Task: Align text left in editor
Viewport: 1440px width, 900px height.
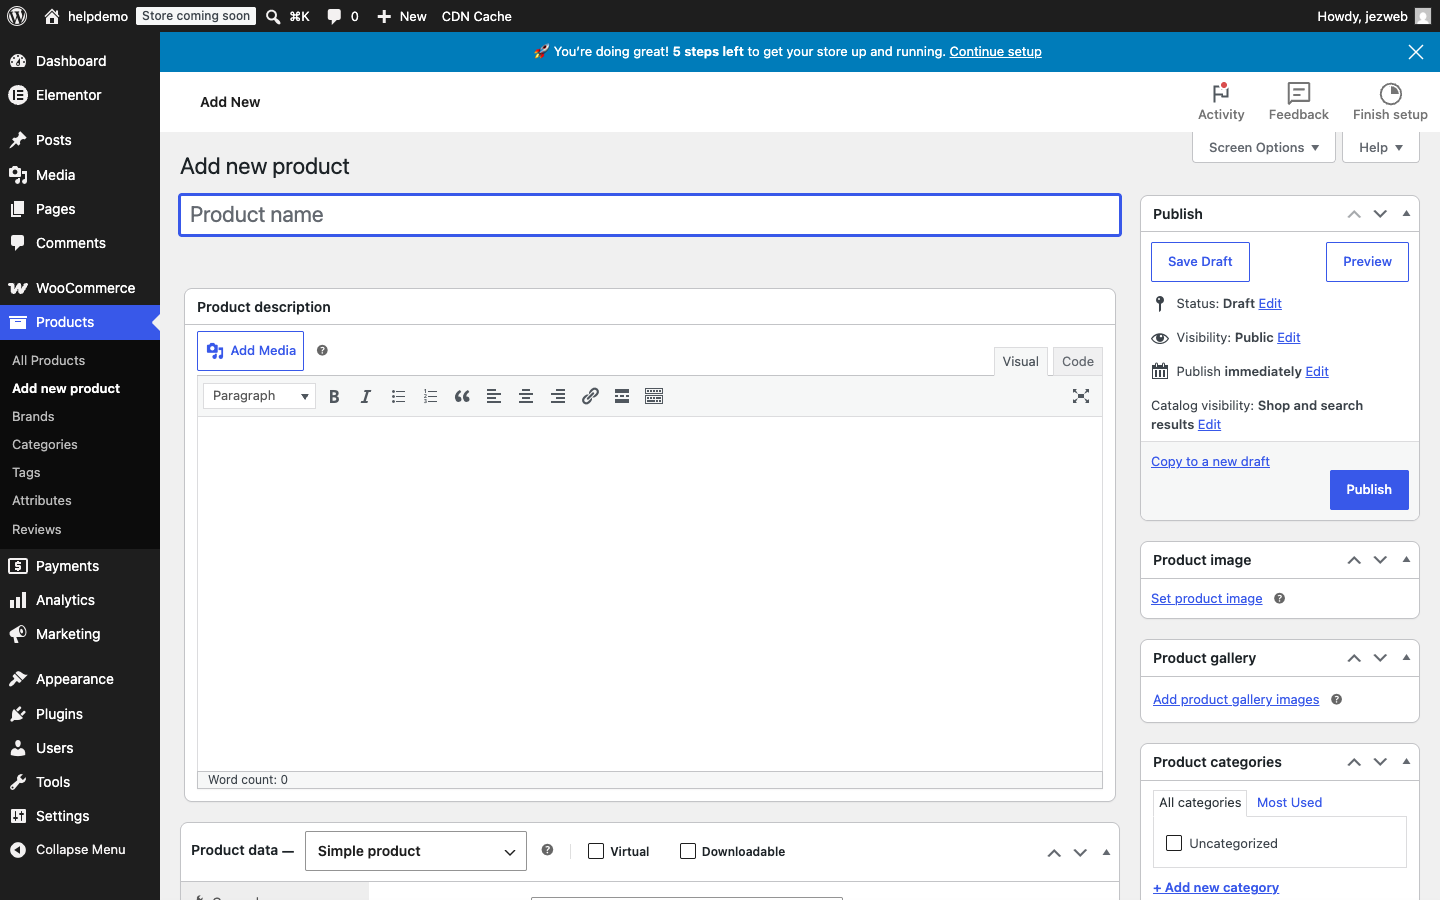Action: pyautogui.click(x=494, y=397)
